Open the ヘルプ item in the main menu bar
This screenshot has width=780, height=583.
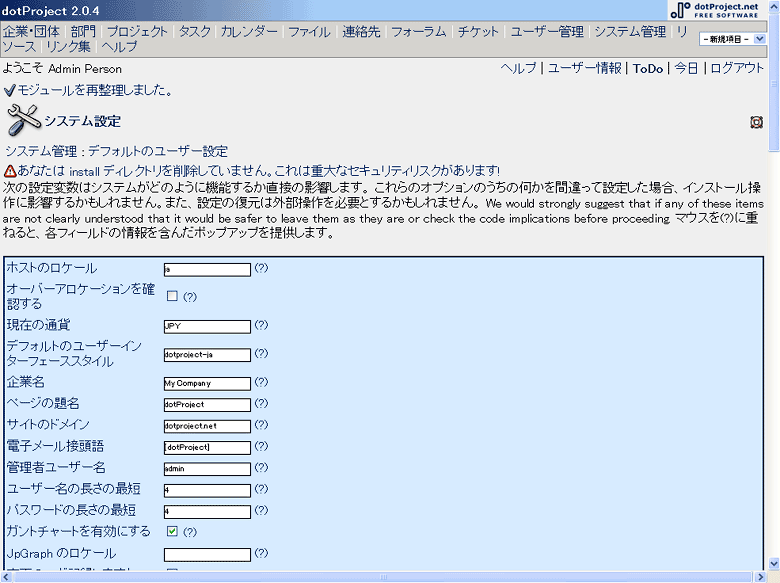tap(119, 47)
